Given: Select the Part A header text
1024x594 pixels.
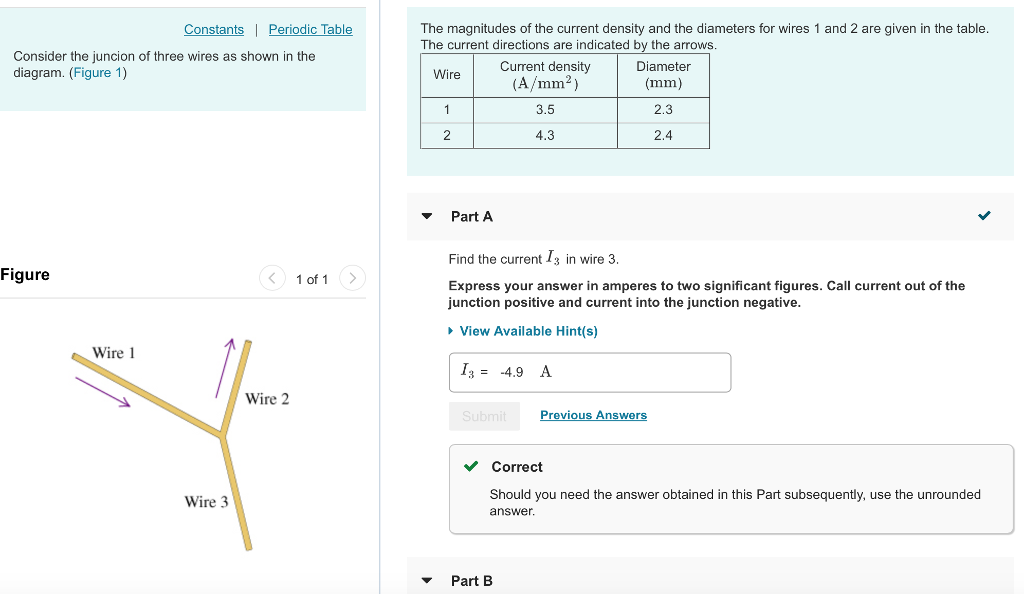Looking at the screenshot, I should pos(472,216).
